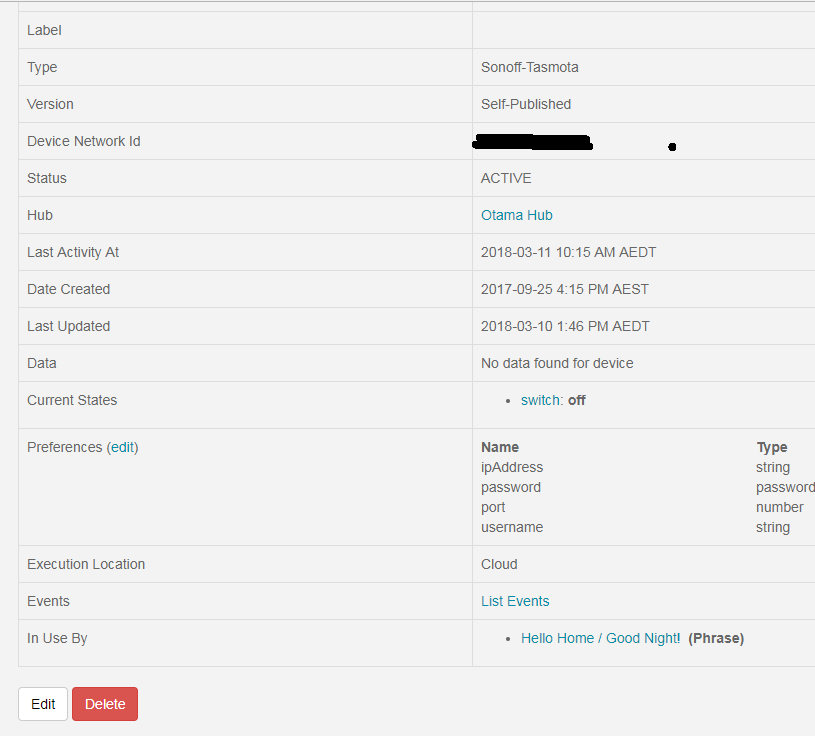This screenshot has width=815, height=736.
Task: Click the redacted Device Network Id value
Action: pyautogui.click(x=532, y=141)
